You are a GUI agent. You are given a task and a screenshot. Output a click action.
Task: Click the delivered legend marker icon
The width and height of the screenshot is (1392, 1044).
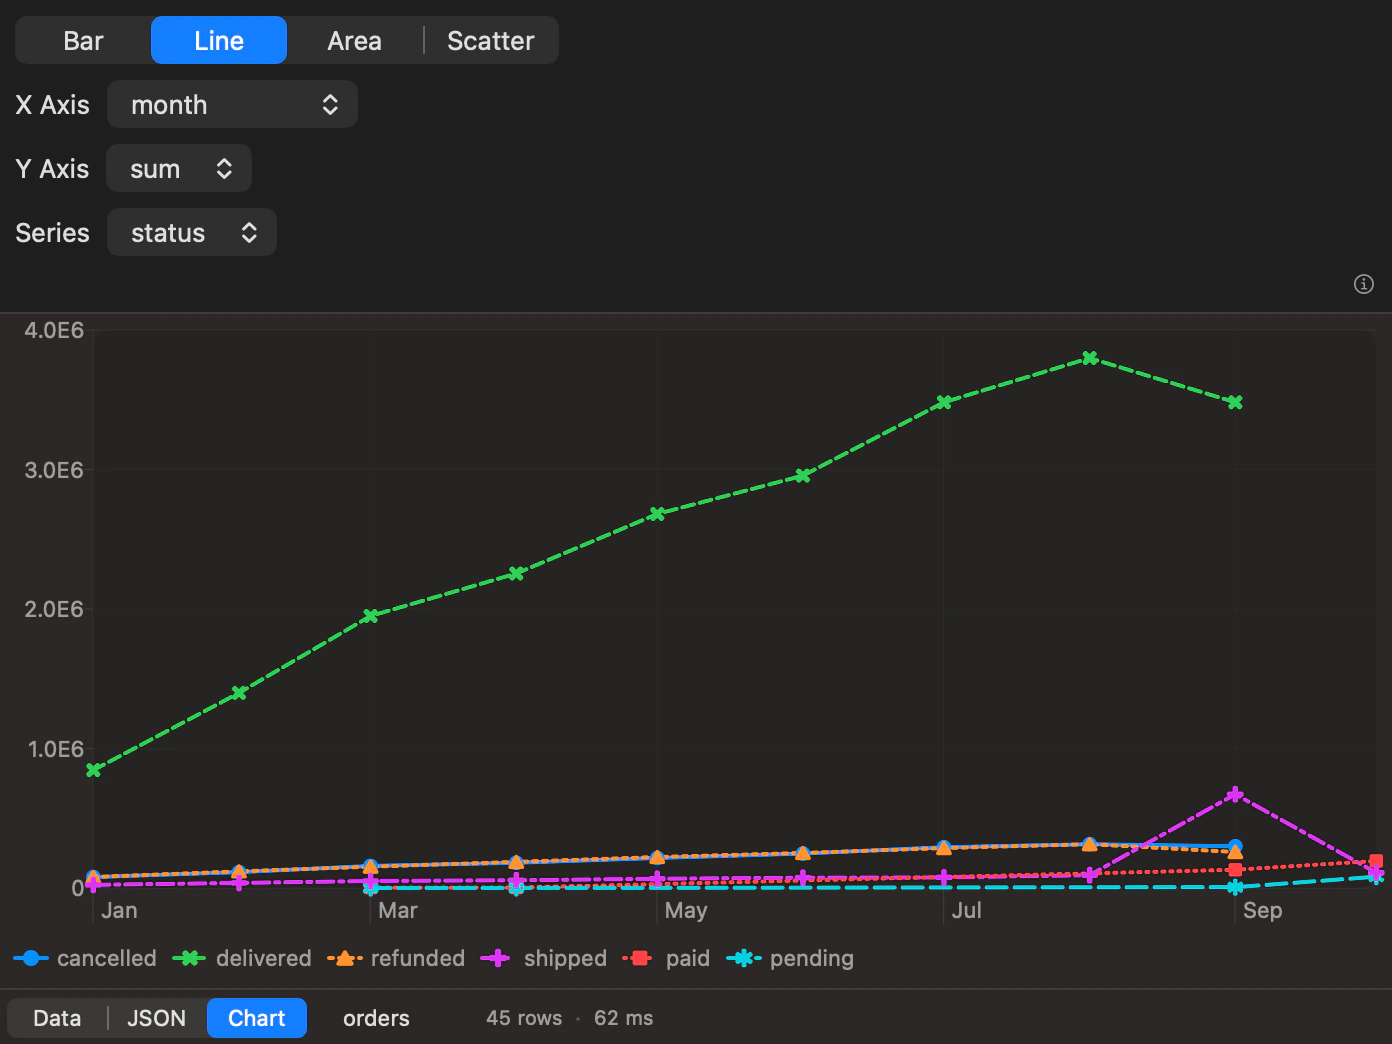pyautogui.click(x=189, y=958)
